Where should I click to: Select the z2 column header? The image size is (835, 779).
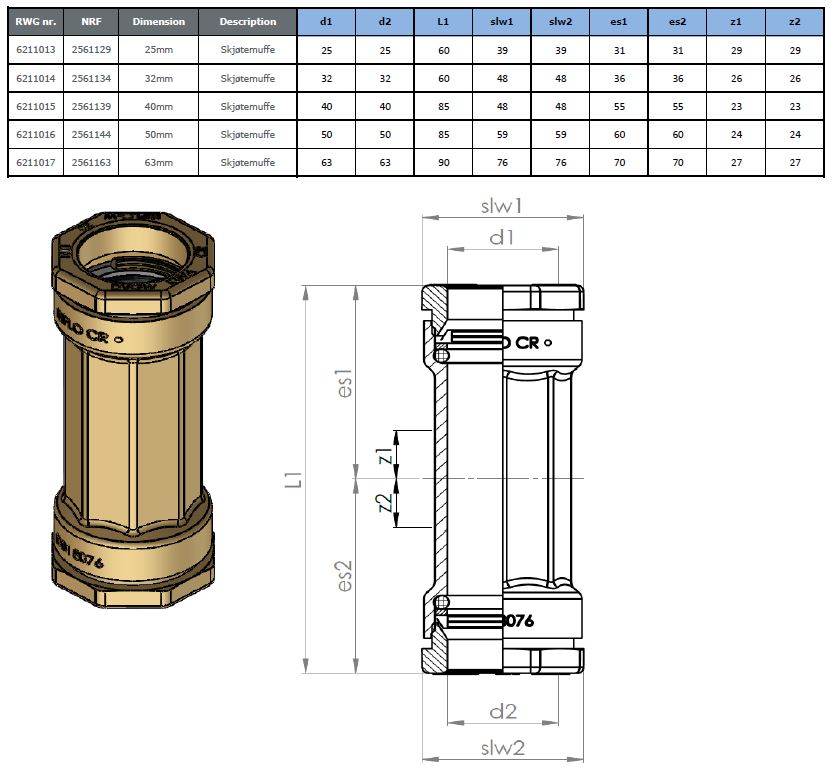[x=794, y=21]
